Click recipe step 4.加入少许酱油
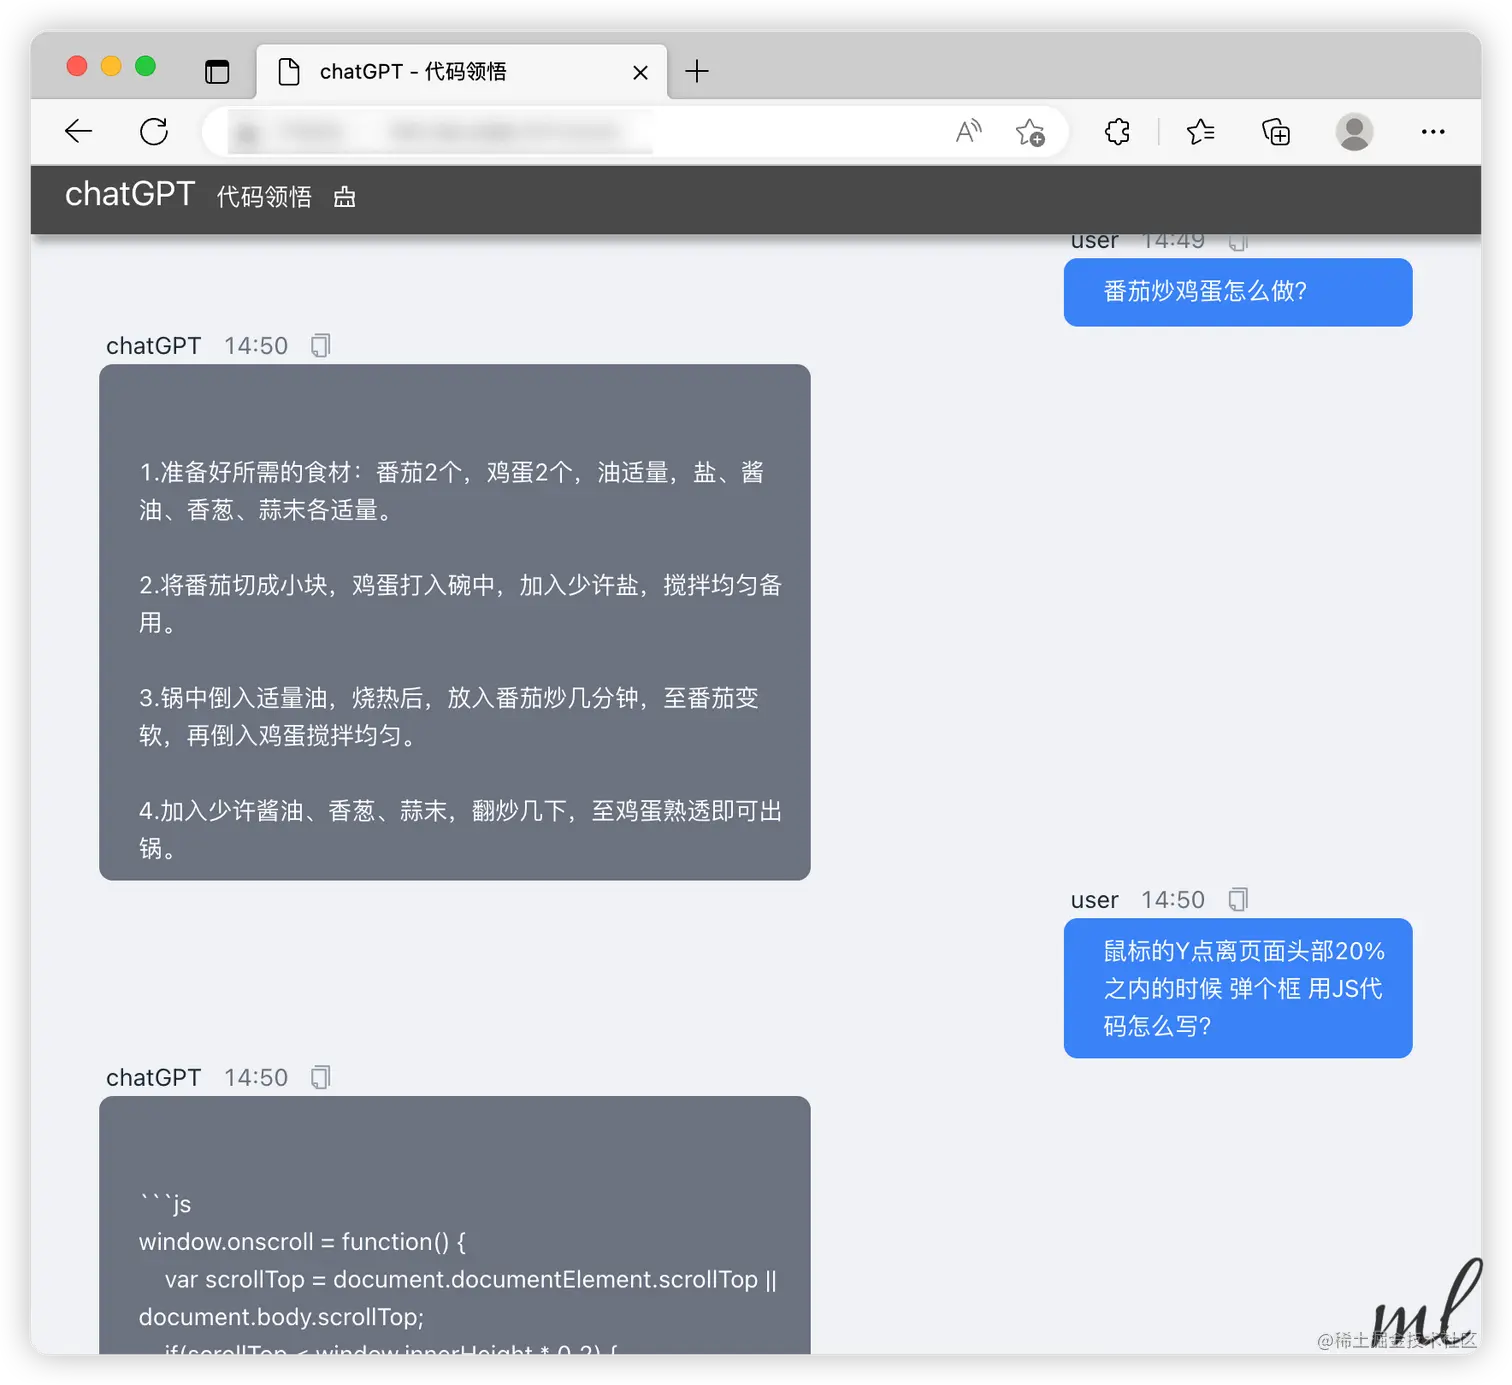The width and height of the screenshot is (1512, 1385). click(x=460, y=830)
